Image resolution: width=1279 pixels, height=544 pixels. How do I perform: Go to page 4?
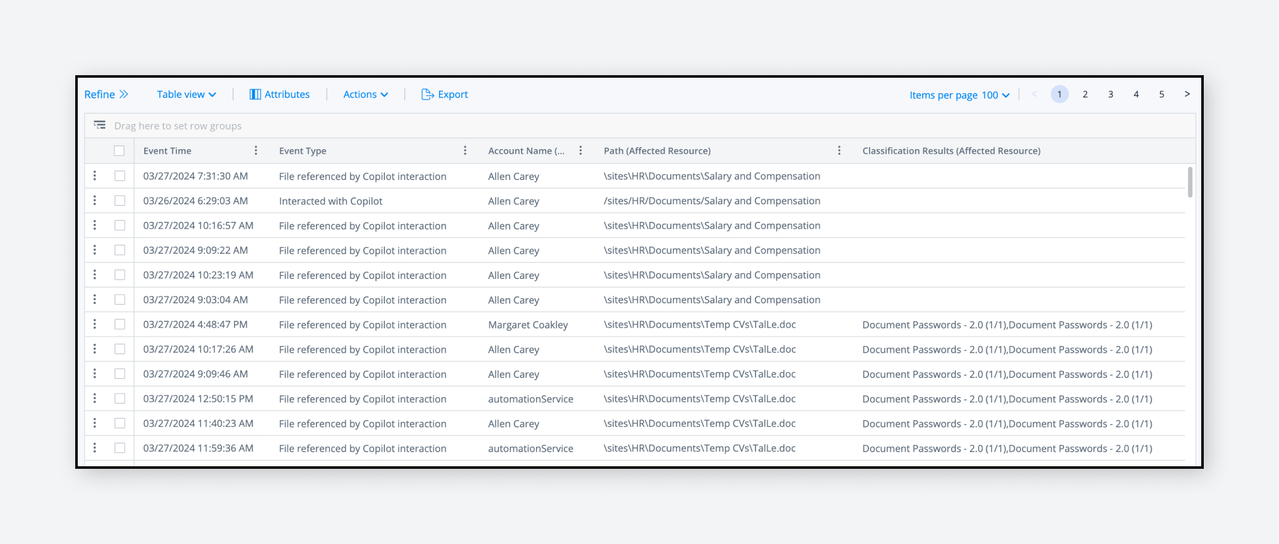1136,94
